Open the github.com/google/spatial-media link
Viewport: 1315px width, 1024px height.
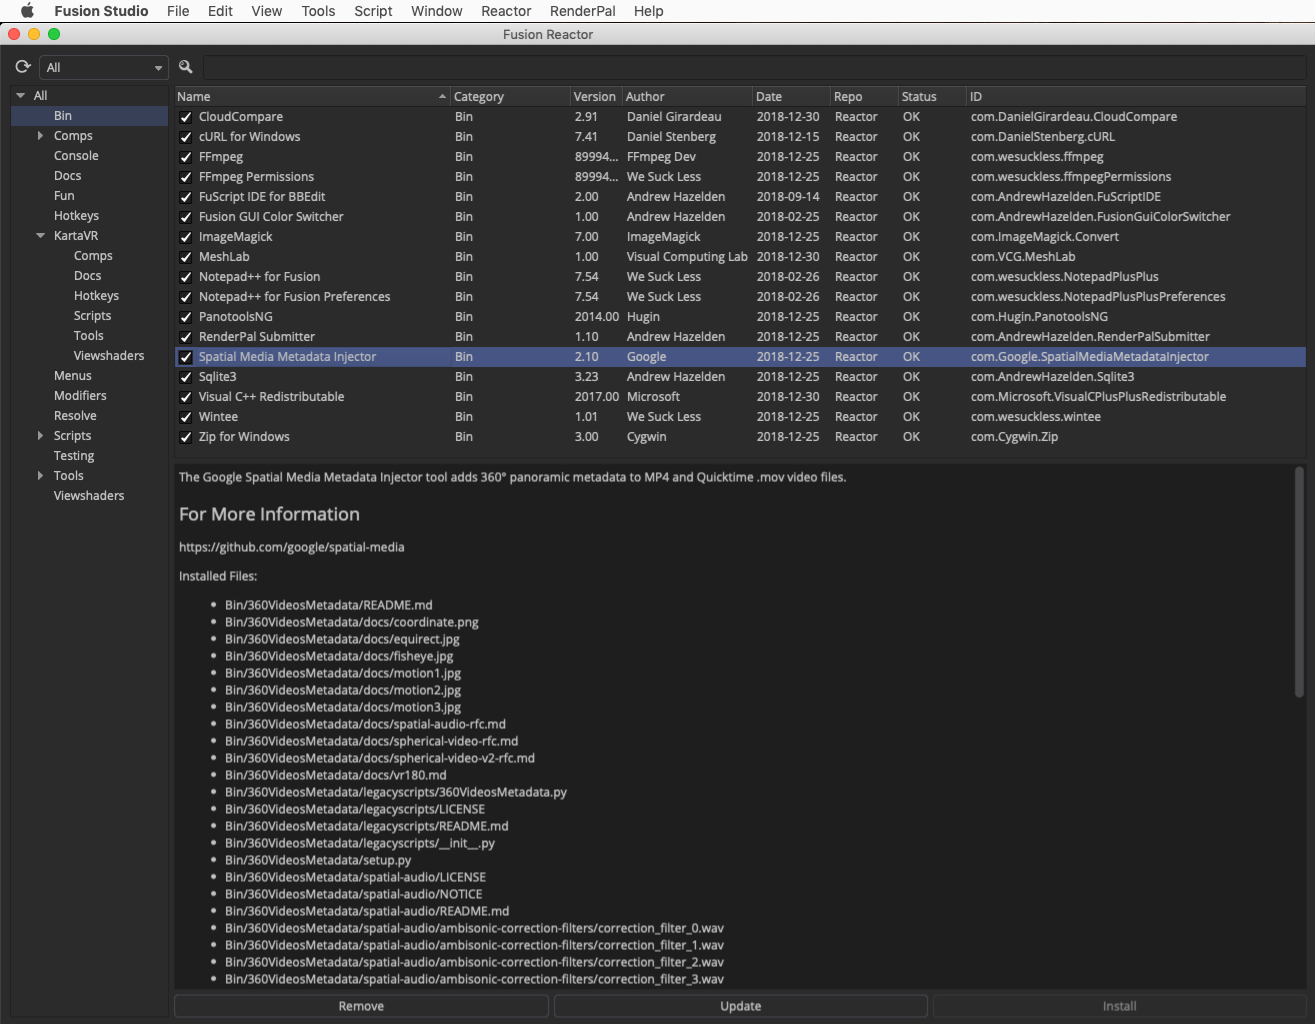tap(291, 547)
